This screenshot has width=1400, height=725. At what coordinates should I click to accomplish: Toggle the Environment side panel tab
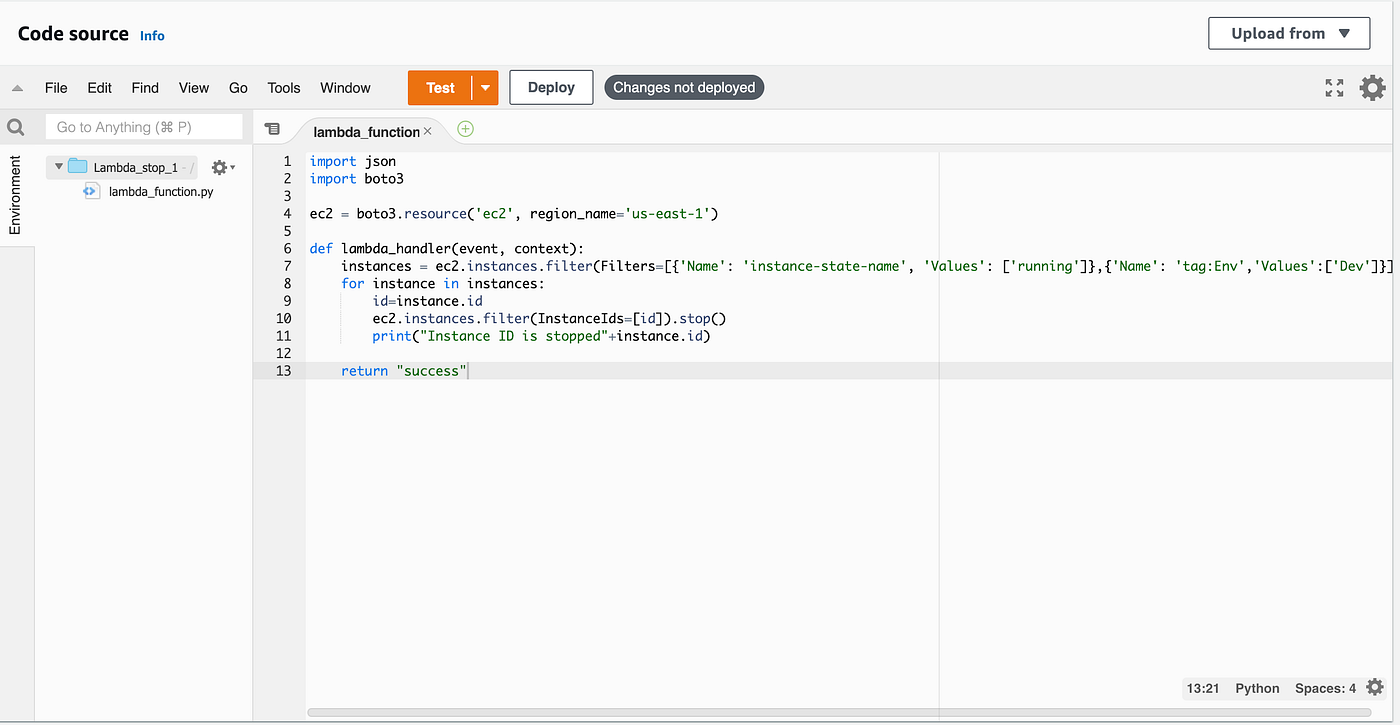tap(15, 195)
